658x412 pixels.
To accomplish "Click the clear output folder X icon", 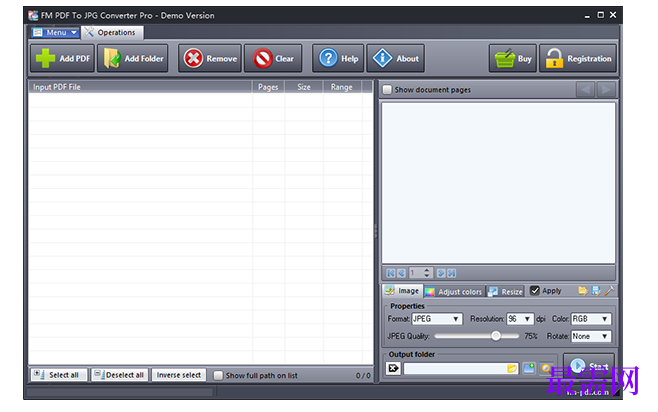I will (x=393, y=368).
